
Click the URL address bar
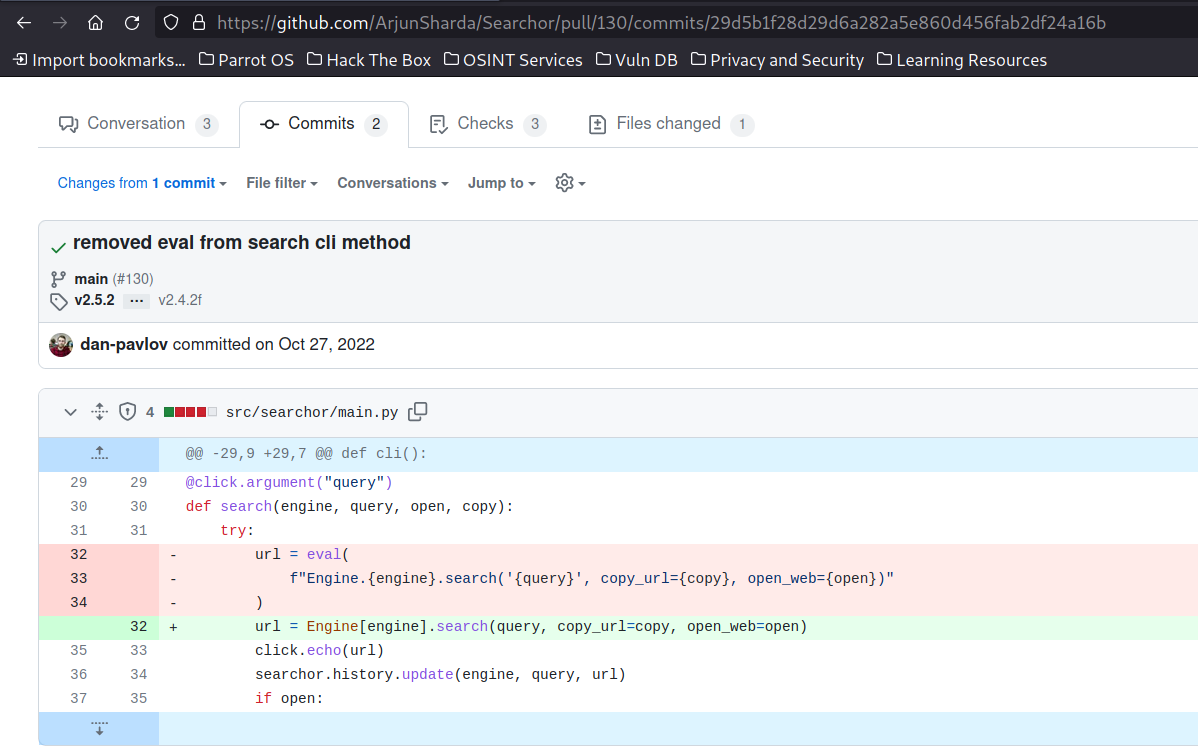tap(661, 23)
